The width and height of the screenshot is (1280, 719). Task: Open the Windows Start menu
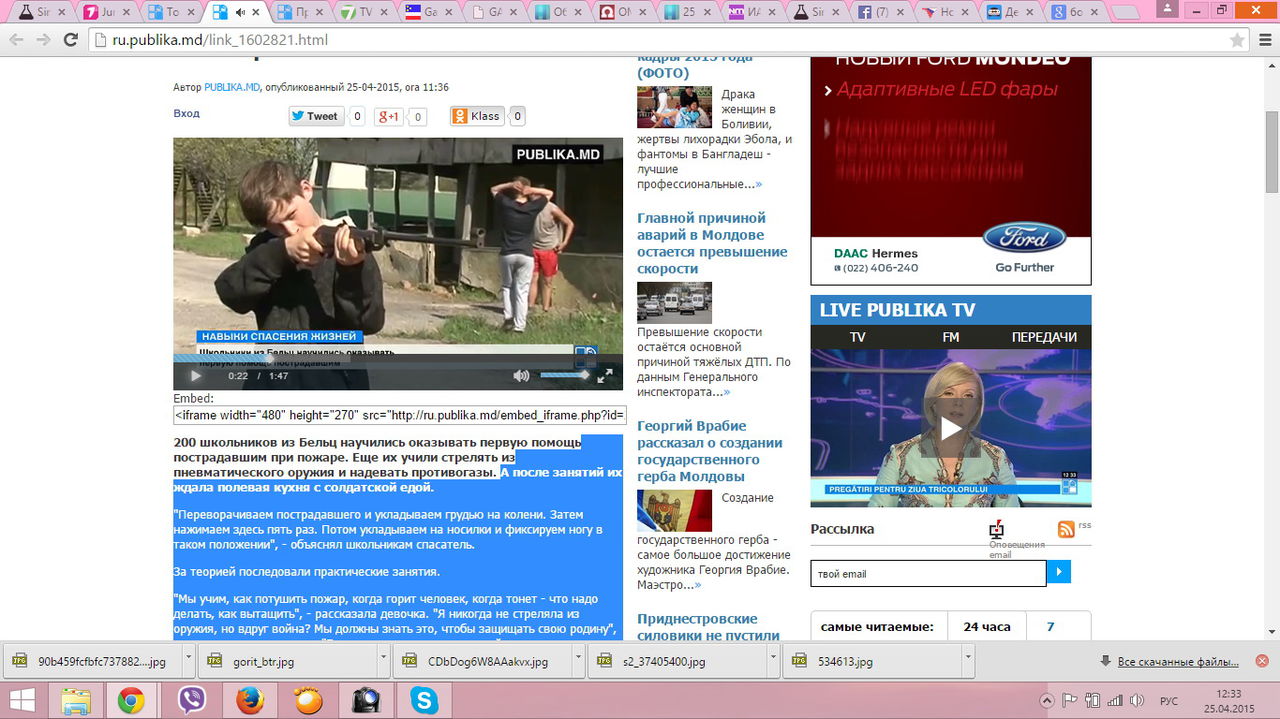pyautogui.click(x=22, y=700)
